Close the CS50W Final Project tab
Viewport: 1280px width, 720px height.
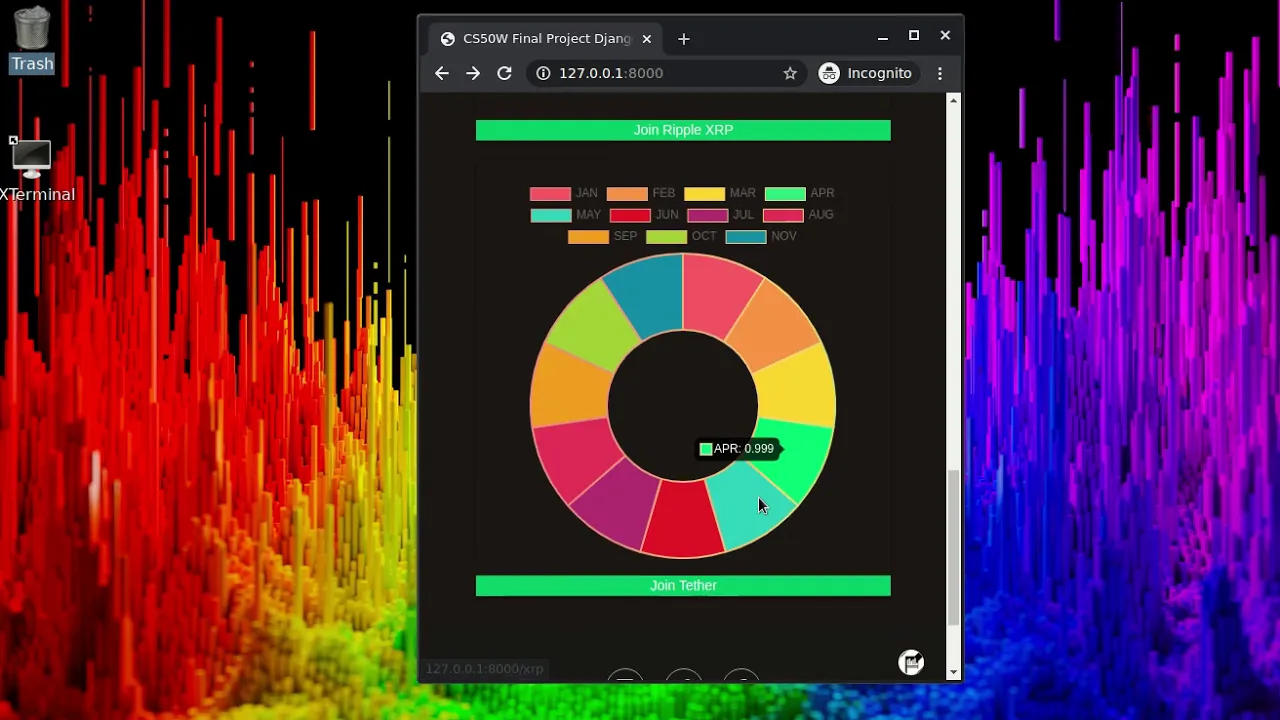(x=647, y=39)
